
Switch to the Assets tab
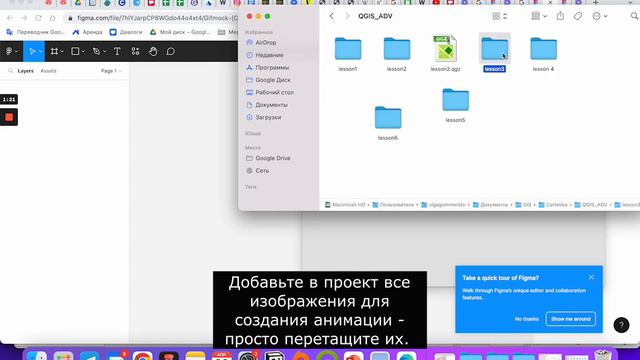coord(48,71)
